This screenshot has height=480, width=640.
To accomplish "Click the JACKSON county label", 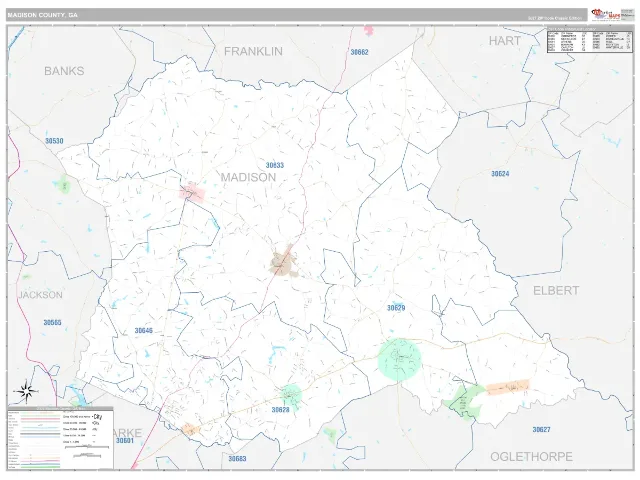I will (40, 295).
